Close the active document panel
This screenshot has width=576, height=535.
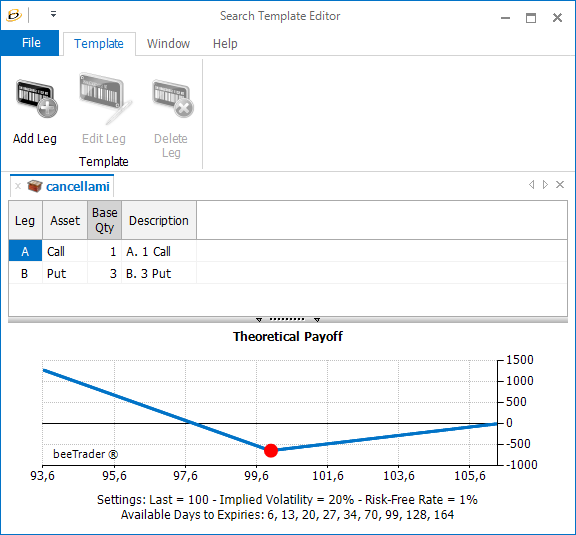point(560,184)
